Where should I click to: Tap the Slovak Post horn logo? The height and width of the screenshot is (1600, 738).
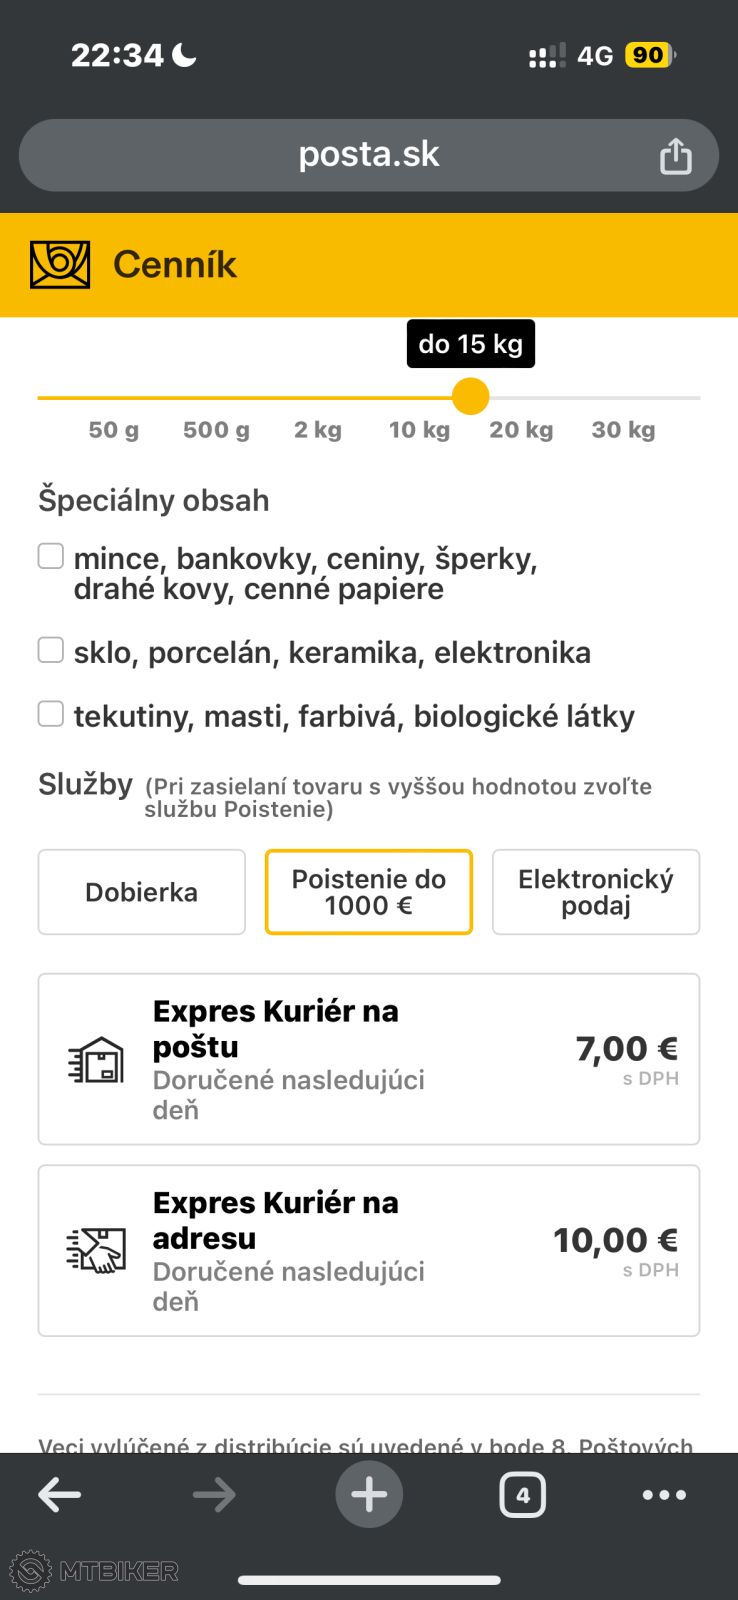click(x=60, y=265)
